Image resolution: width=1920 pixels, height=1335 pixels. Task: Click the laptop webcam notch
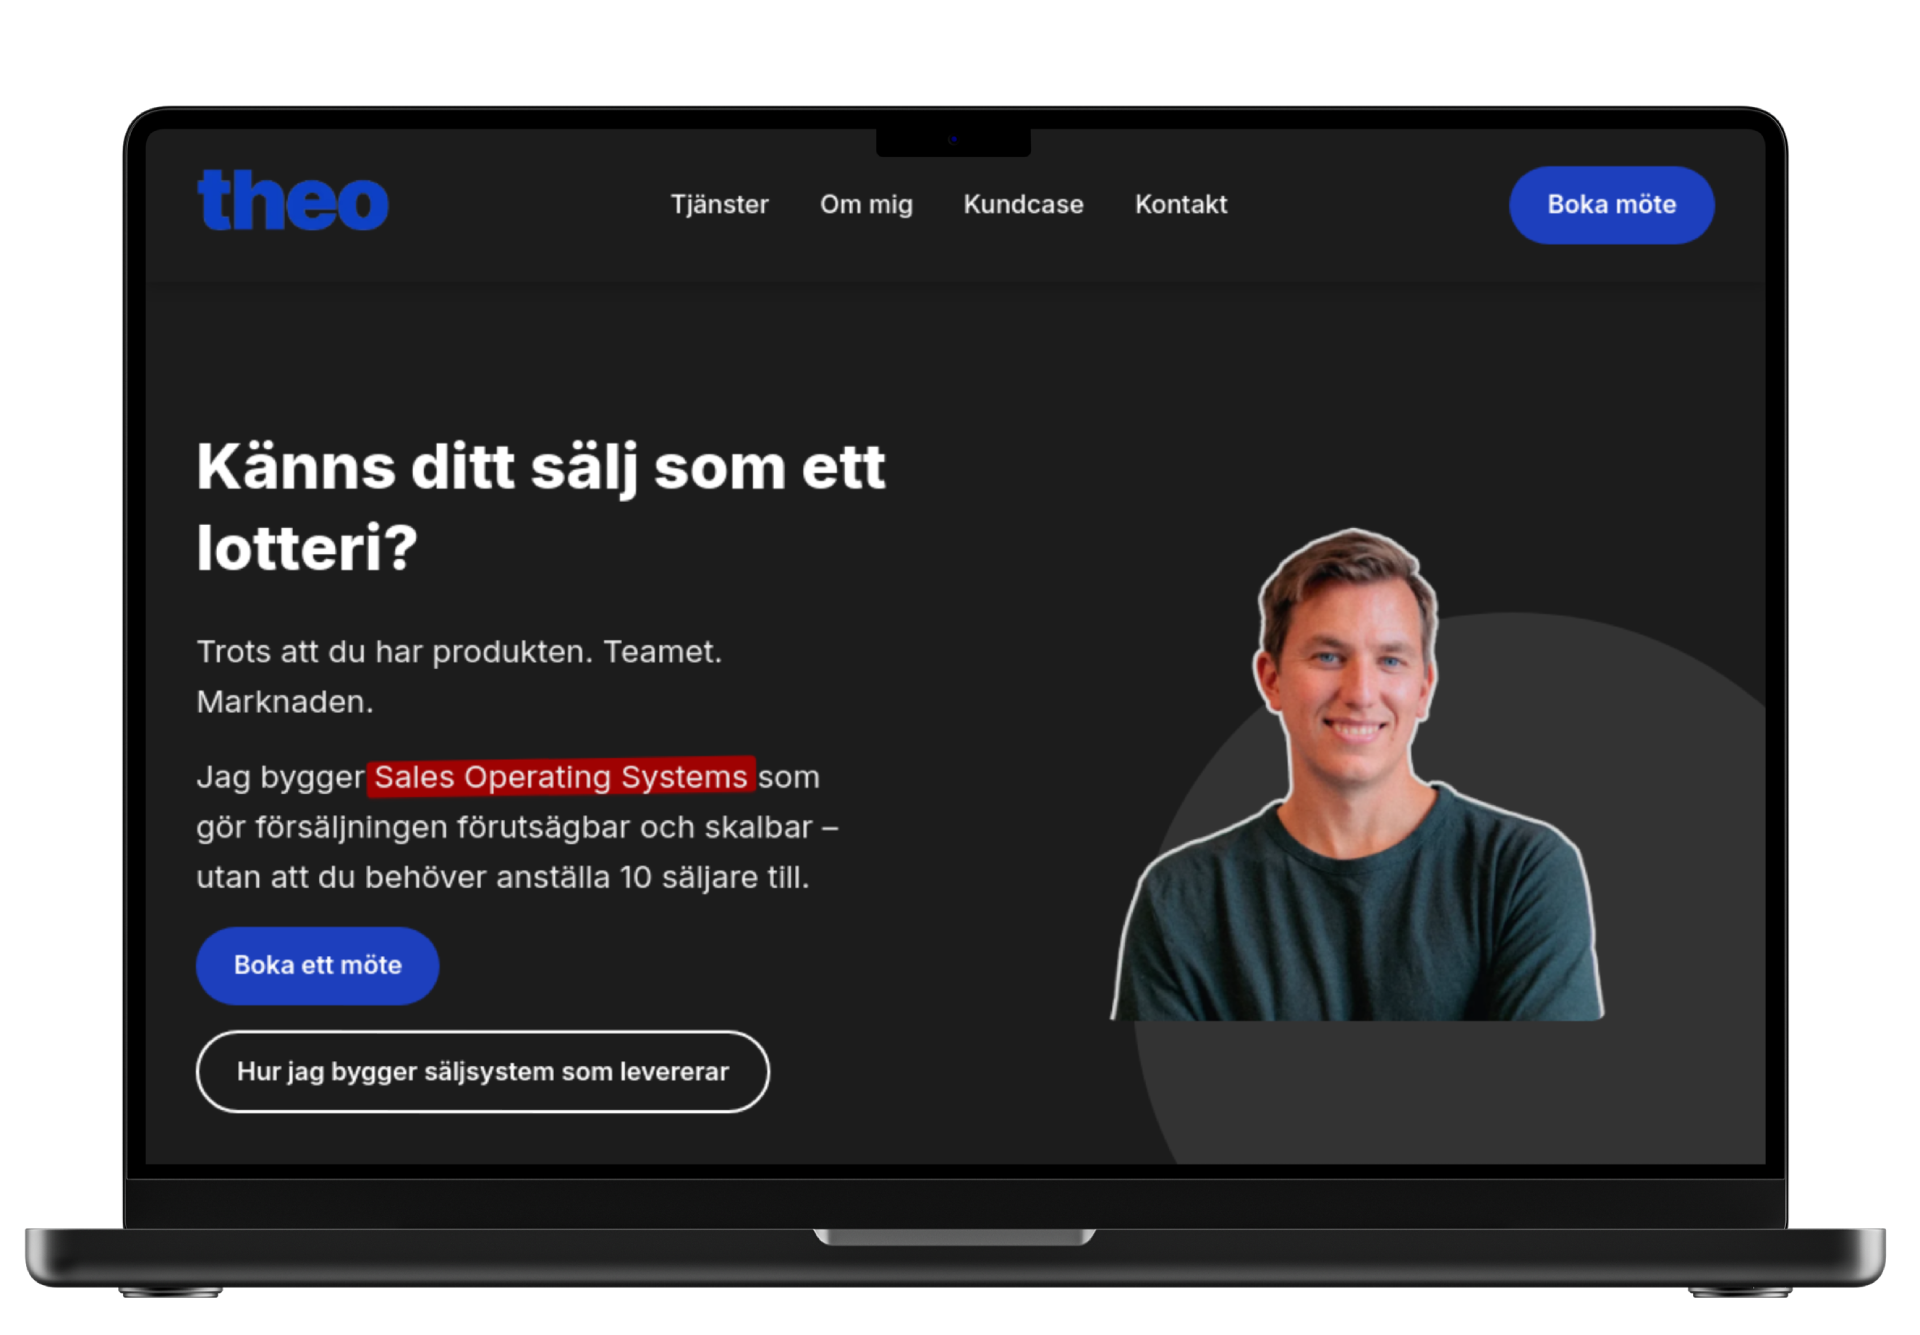point(953,141)
